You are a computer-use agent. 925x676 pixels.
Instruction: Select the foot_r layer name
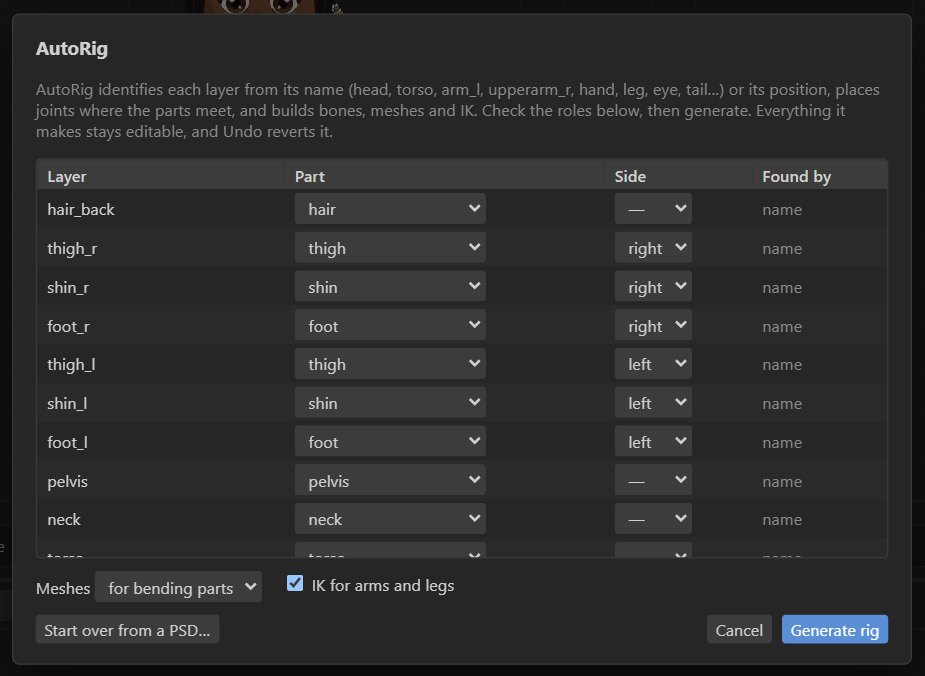coord(68,326)
